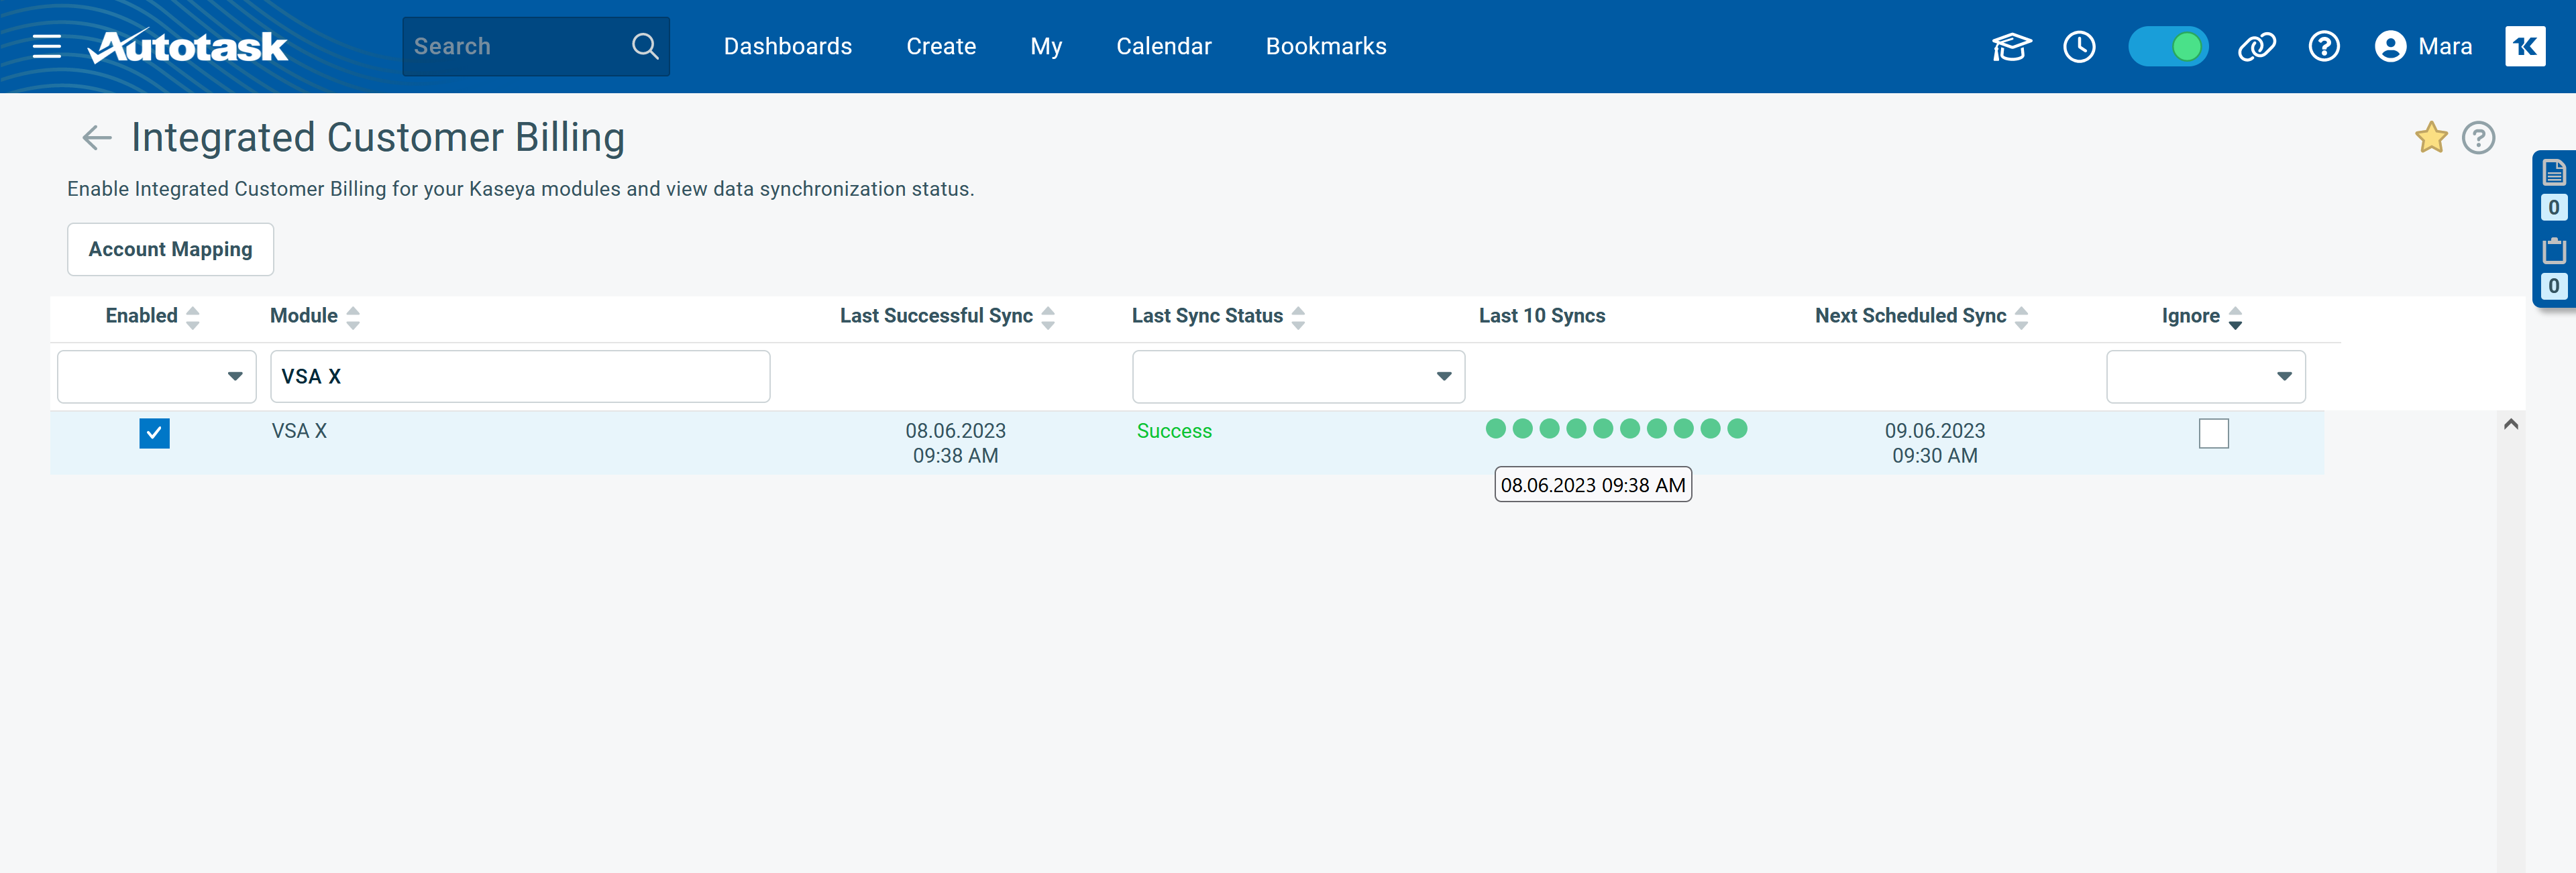Image resolution: width=2576 pixels, height=873 pixels.
Task: Open the My menu
Action: tap(1045, 46)
